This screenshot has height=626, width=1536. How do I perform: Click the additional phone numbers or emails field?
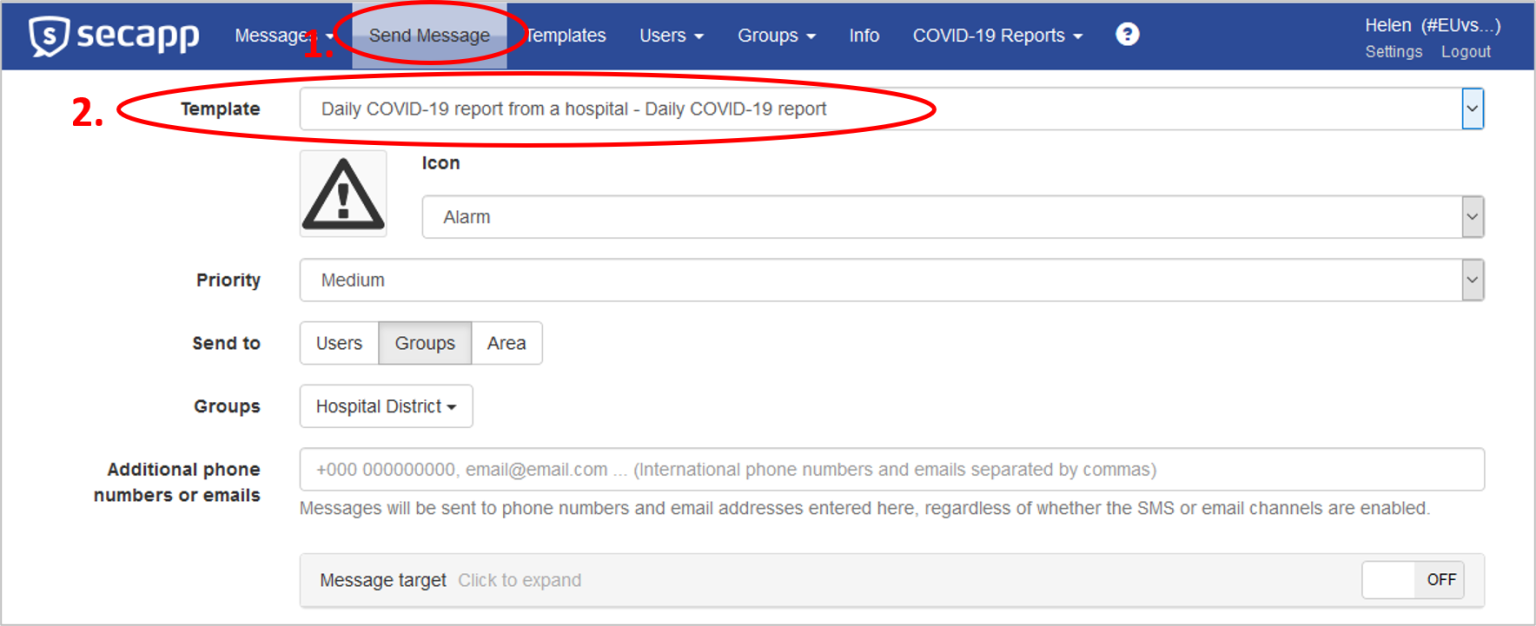[890, 470]
